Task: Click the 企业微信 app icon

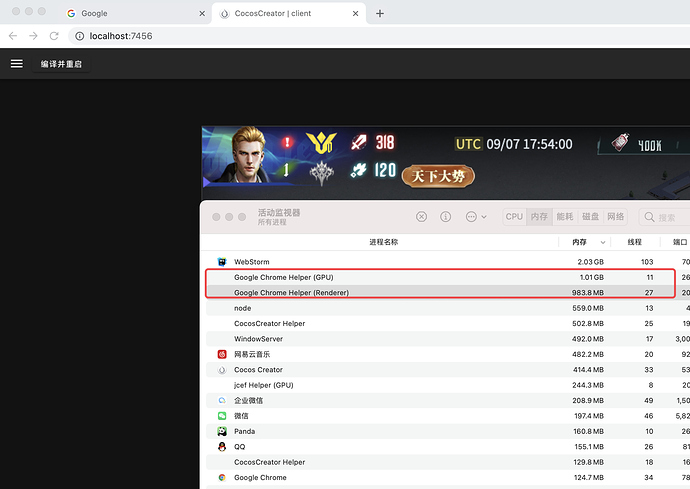Action: 222,401
